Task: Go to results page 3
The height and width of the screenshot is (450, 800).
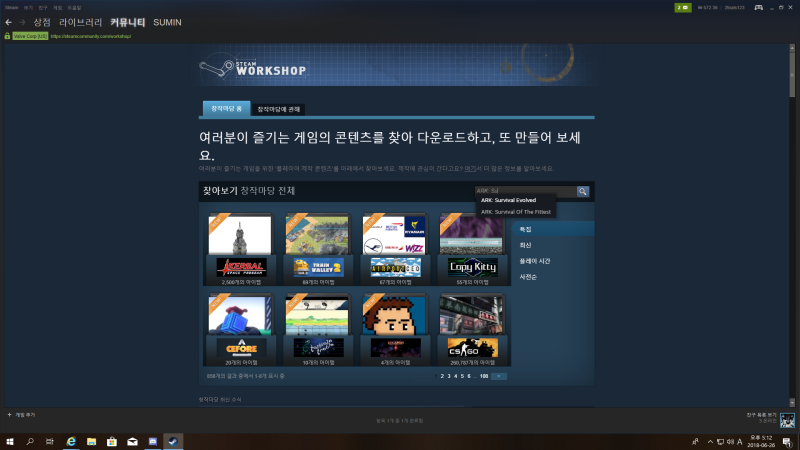Action: (449, 376)
